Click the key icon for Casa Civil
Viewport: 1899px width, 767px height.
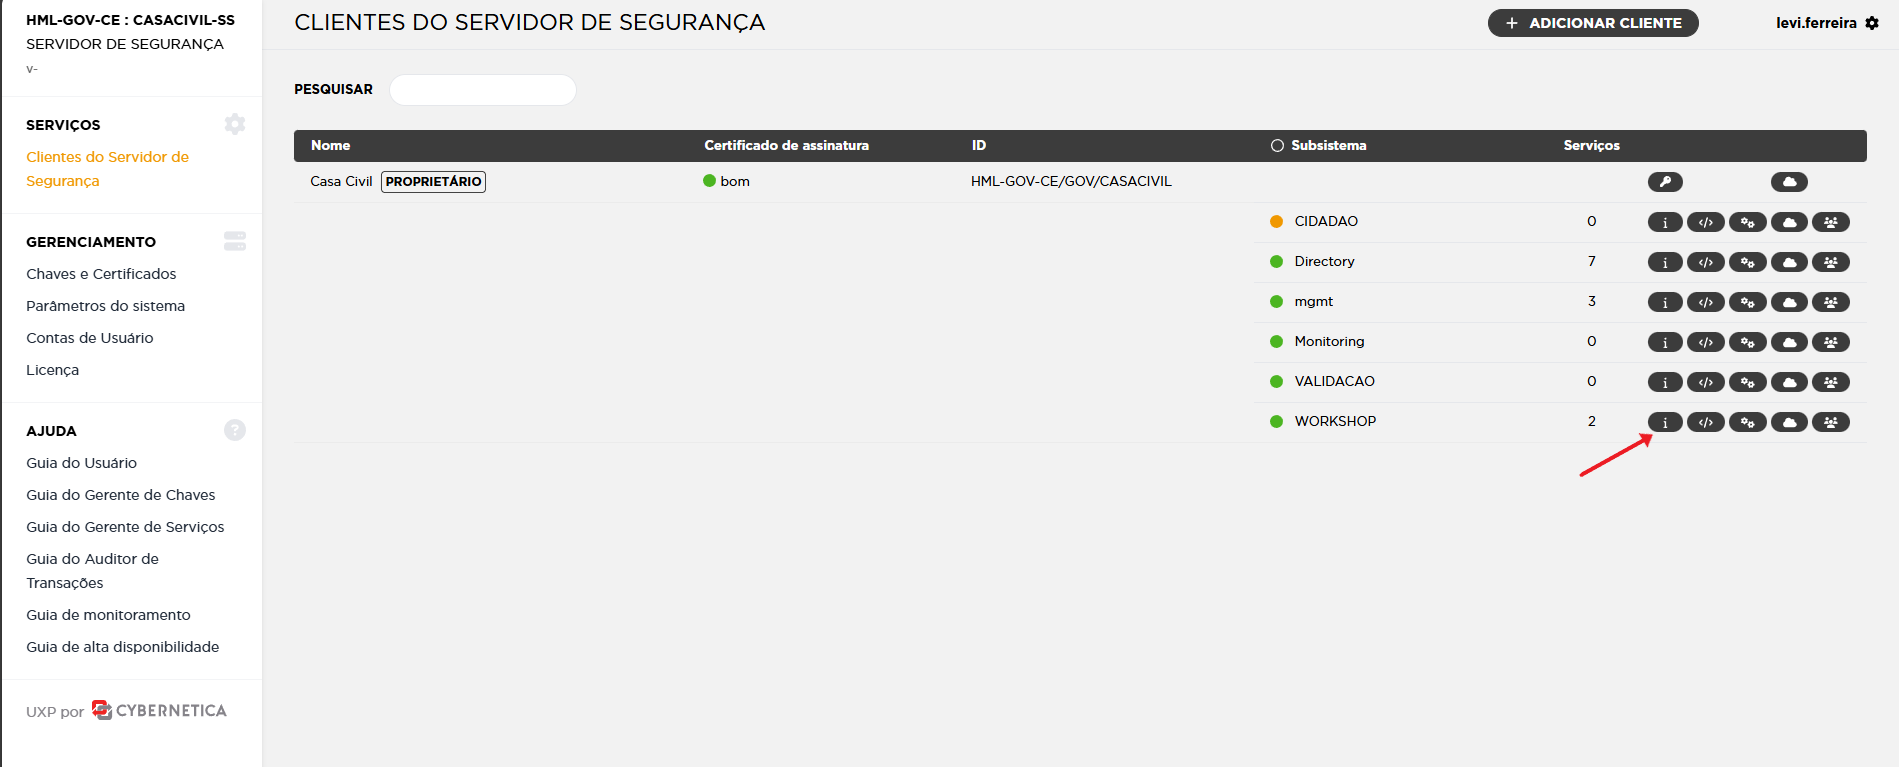coord(1664,182)
